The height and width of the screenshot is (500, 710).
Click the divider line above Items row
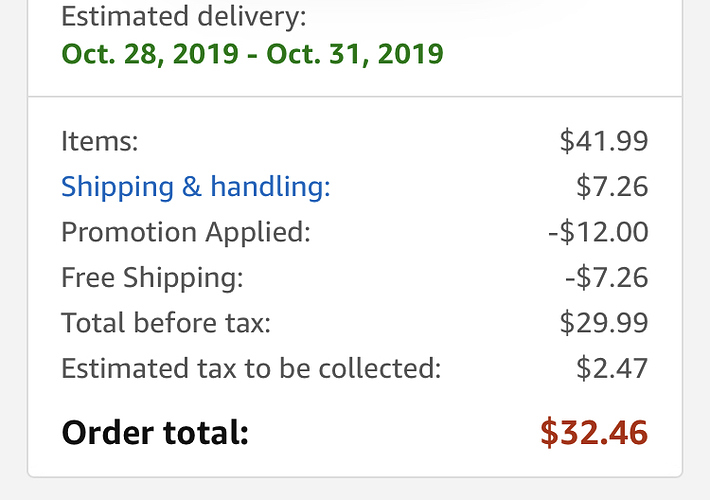tap(355, 97)
